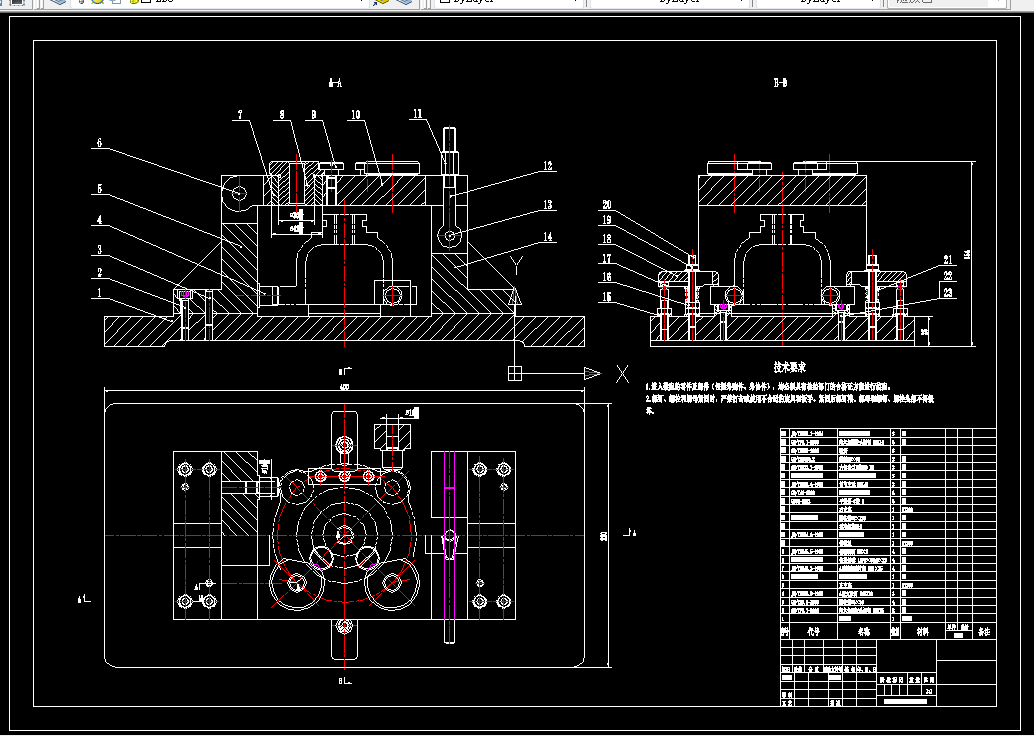Select the 备注 column header
This screenshot has width=1034, height=736.
point(983,632)
